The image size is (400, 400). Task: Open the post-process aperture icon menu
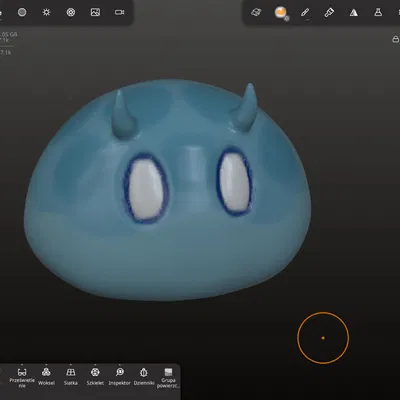[71, 12]
